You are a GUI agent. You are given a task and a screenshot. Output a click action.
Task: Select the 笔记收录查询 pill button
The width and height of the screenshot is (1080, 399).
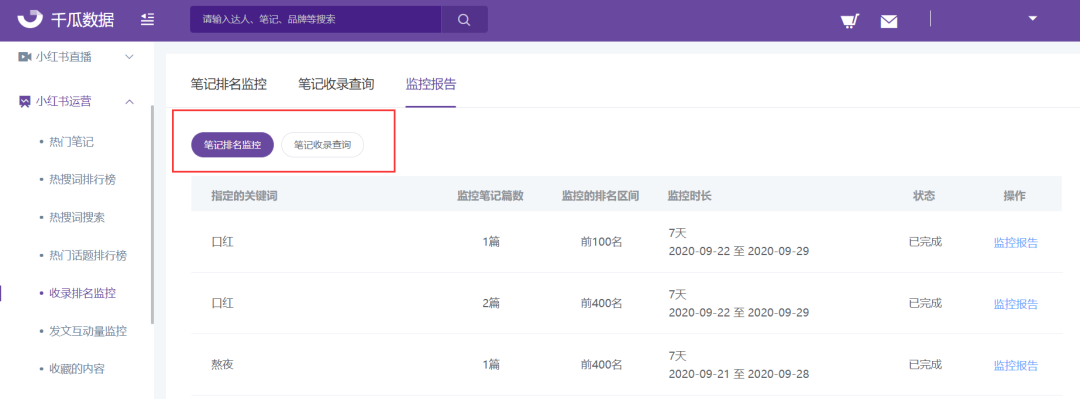[x=322, y=145]
